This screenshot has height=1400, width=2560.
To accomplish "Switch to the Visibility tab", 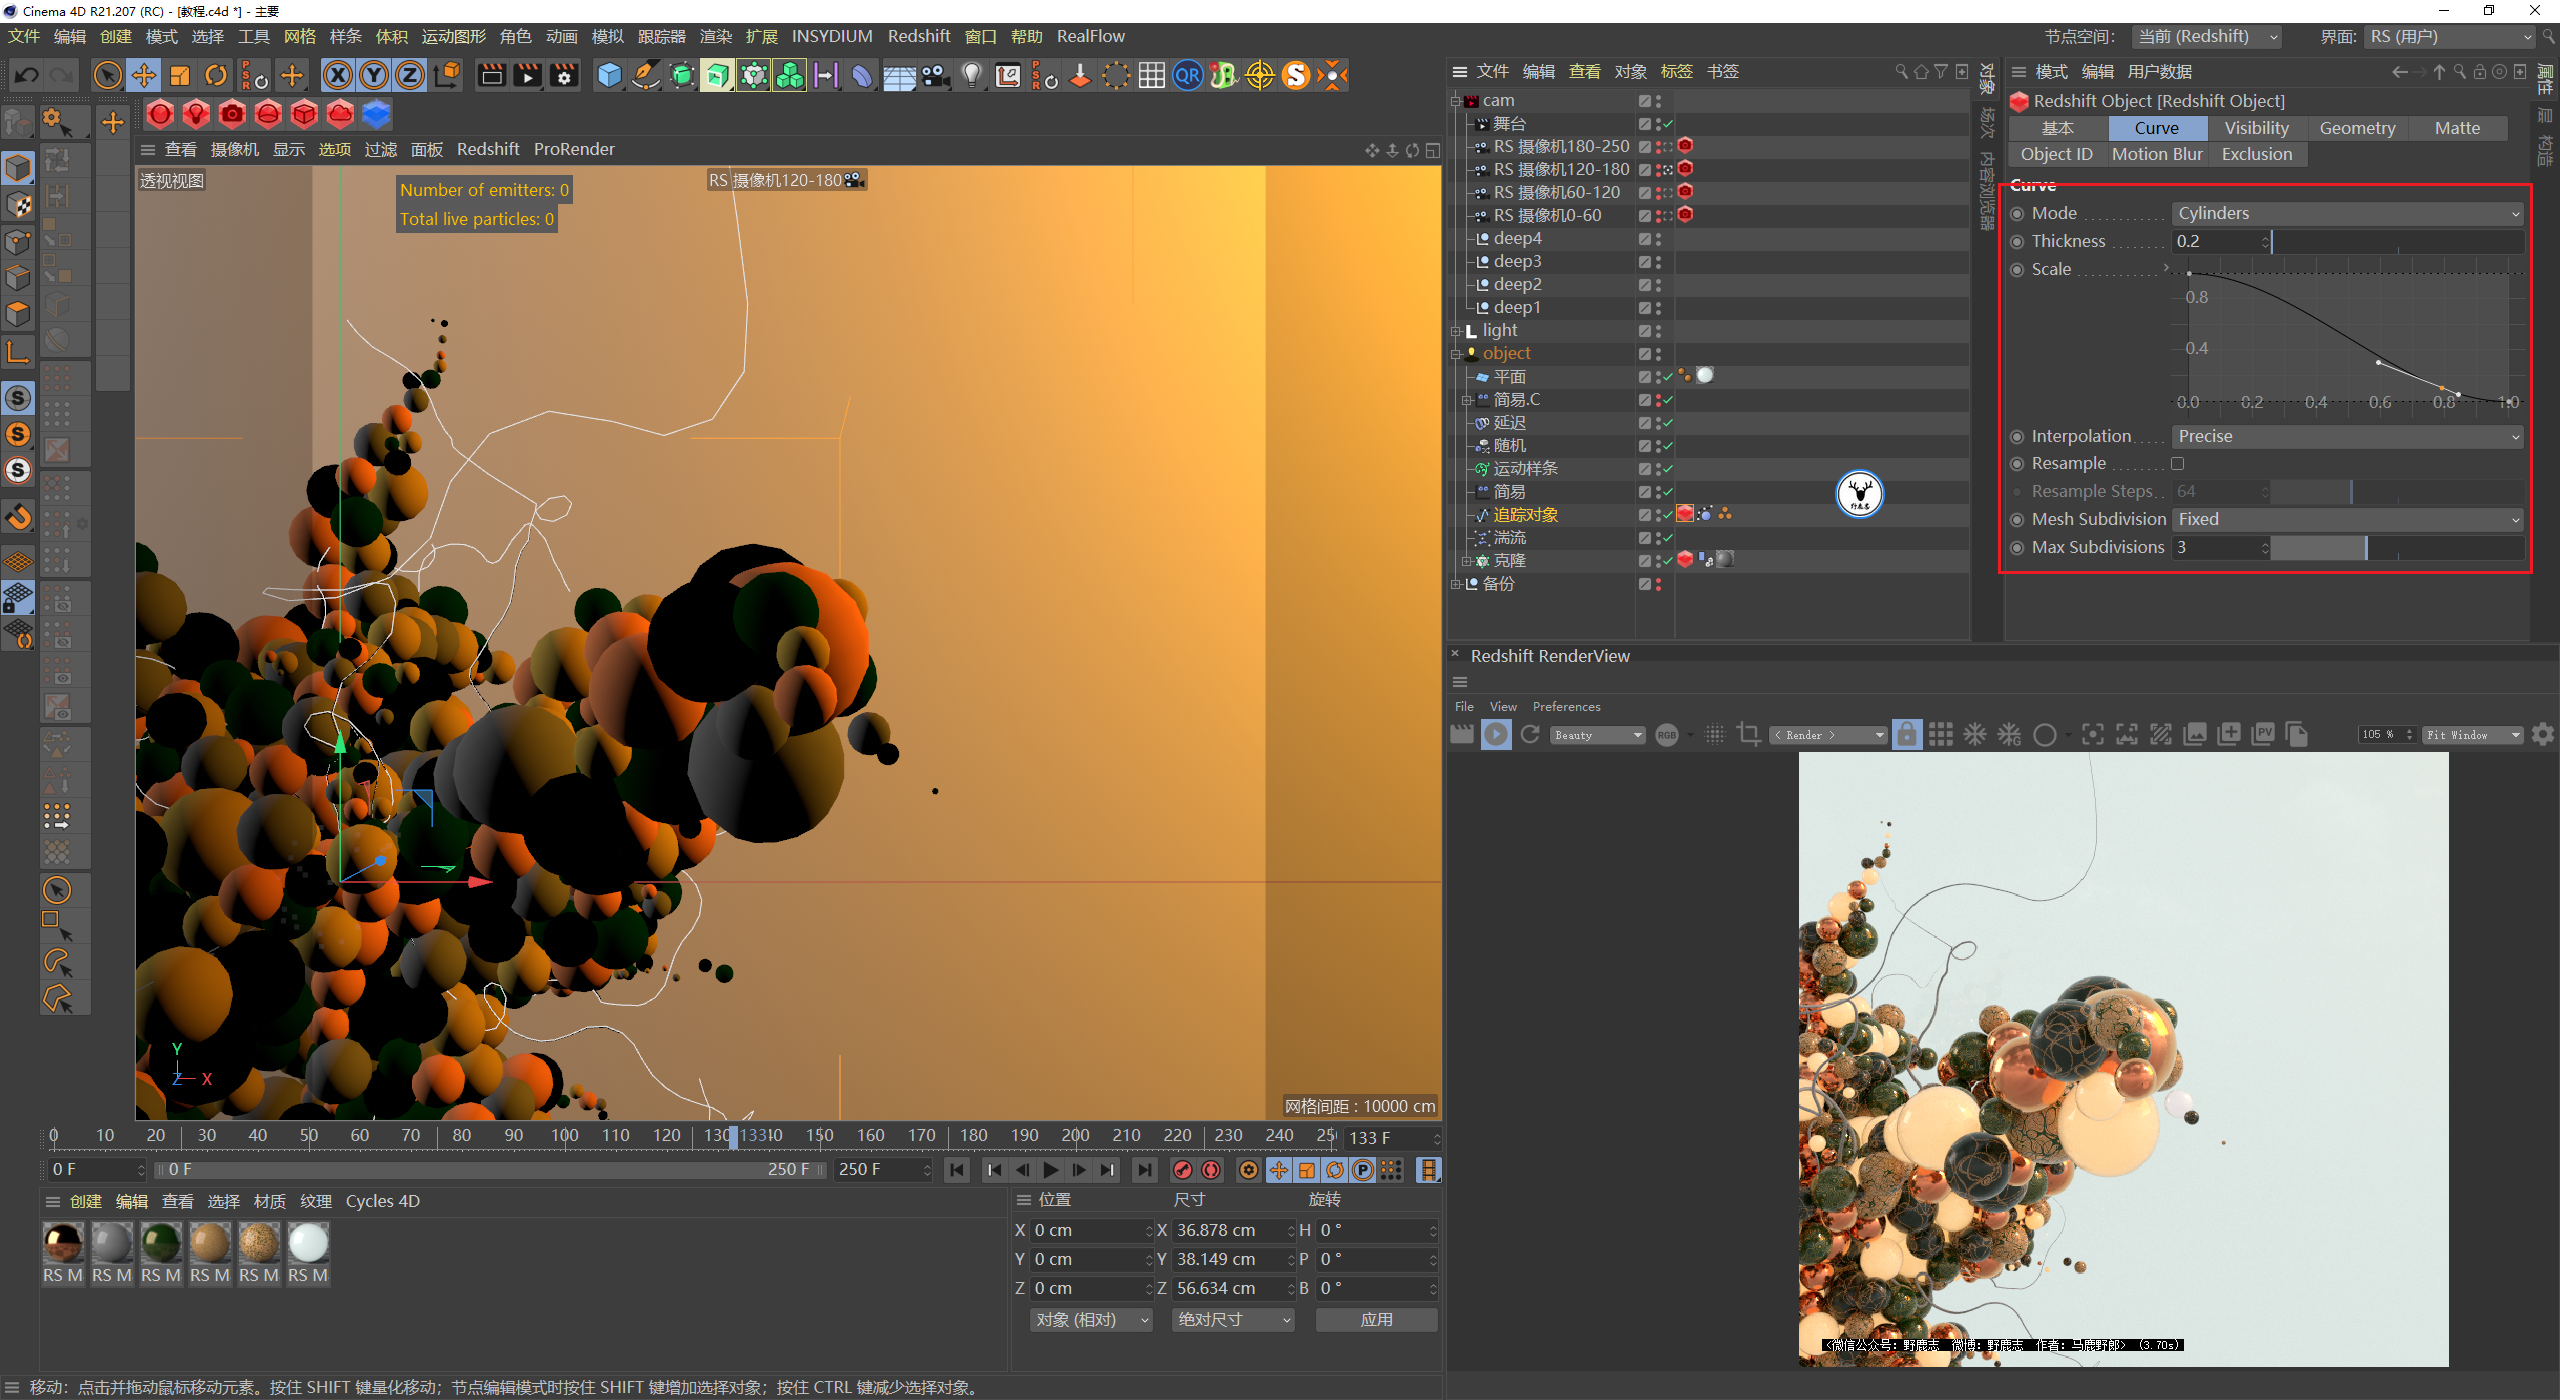I will coord(2256,128).
